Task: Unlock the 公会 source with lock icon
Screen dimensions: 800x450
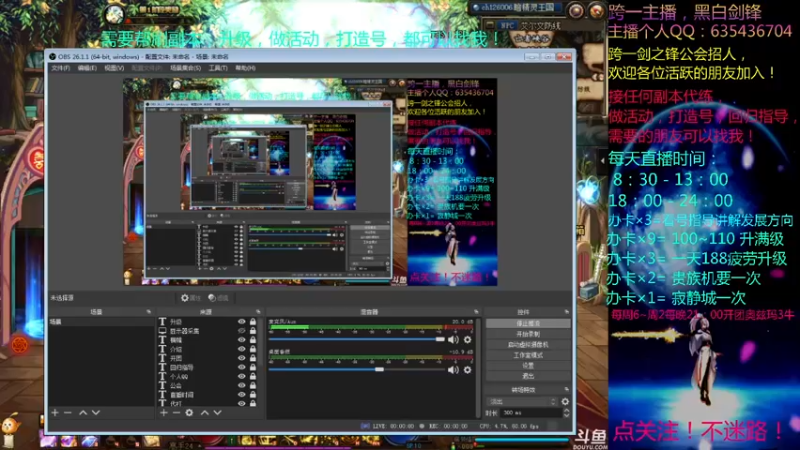Action: tap(253, 386)
